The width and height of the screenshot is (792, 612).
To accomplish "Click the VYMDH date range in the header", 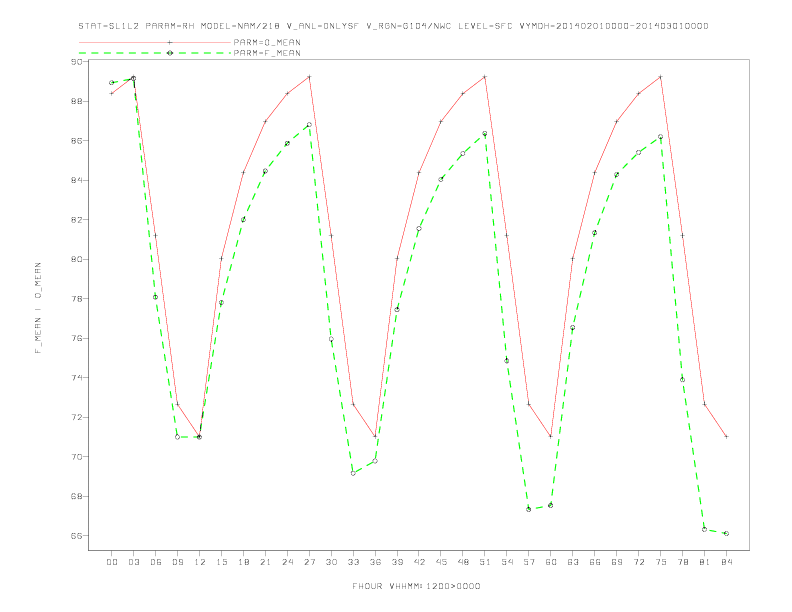I will (614, 26).
